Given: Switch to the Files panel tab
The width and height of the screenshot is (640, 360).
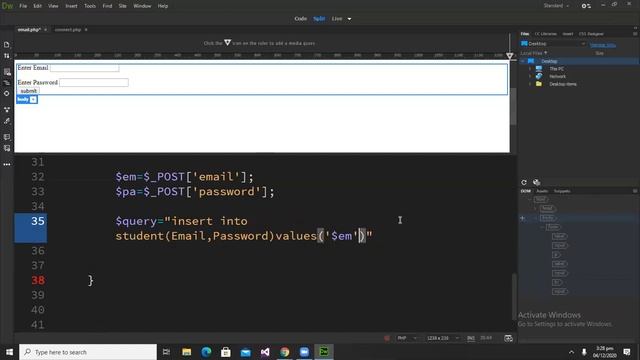Looking at the screenshot, I should tap(525, 34).
